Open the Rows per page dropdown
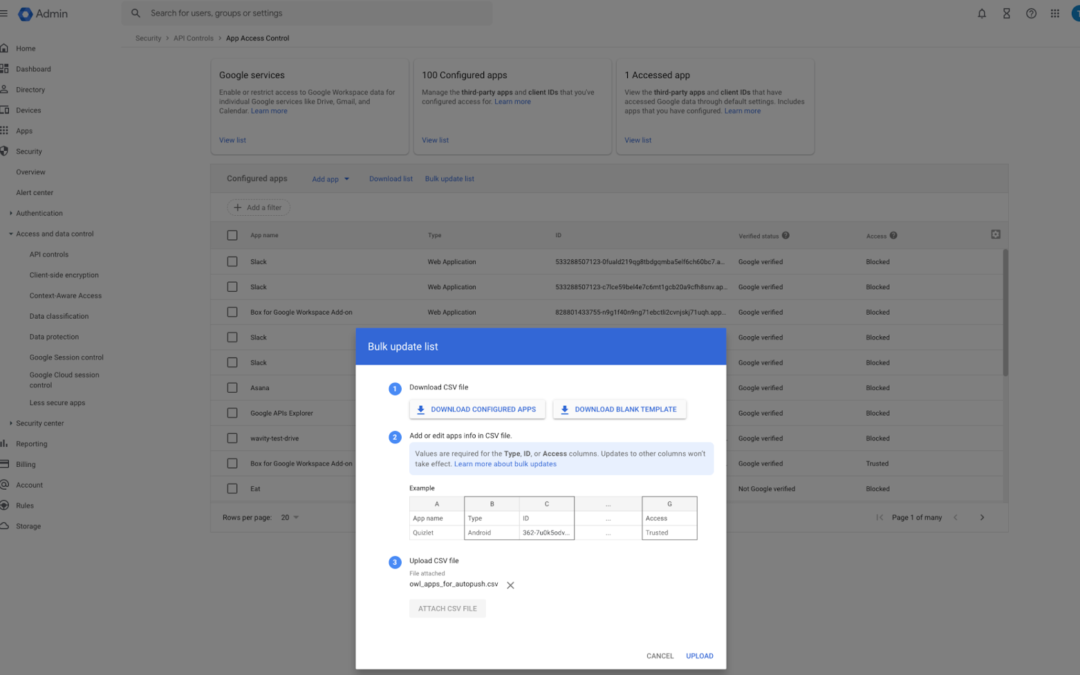This screenshot has width=1080, height=675. tap(290, 517)
